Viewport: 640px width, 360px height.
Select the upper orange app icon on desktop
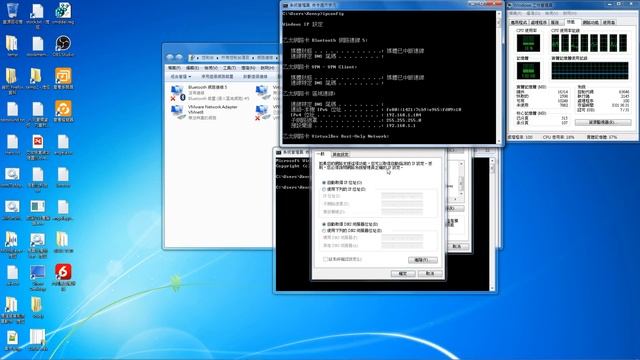(63, 76)
